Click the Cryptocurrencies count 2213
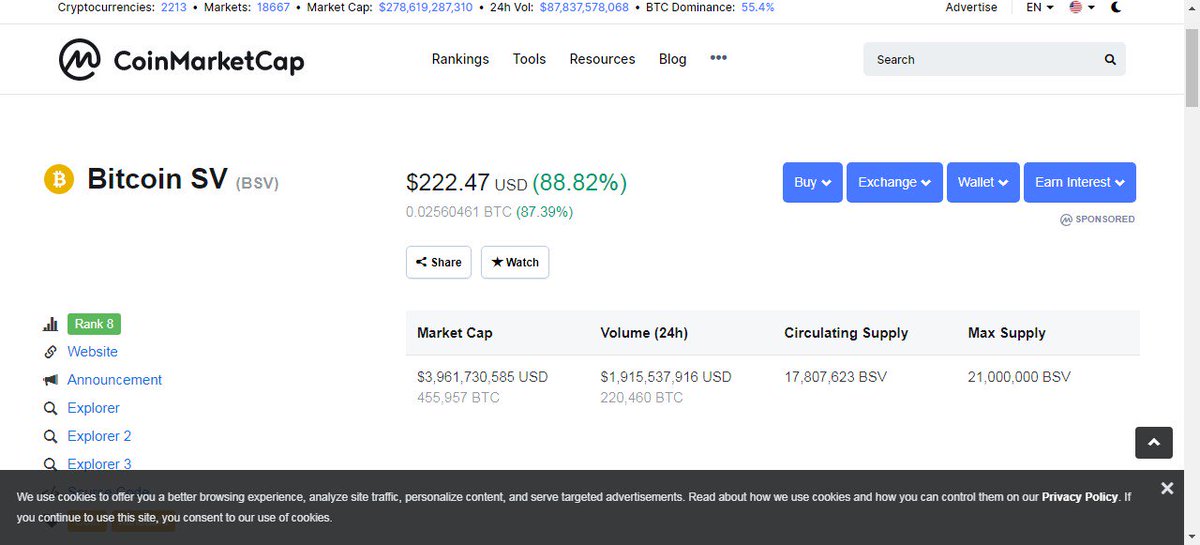 click(x=174, y=7)
